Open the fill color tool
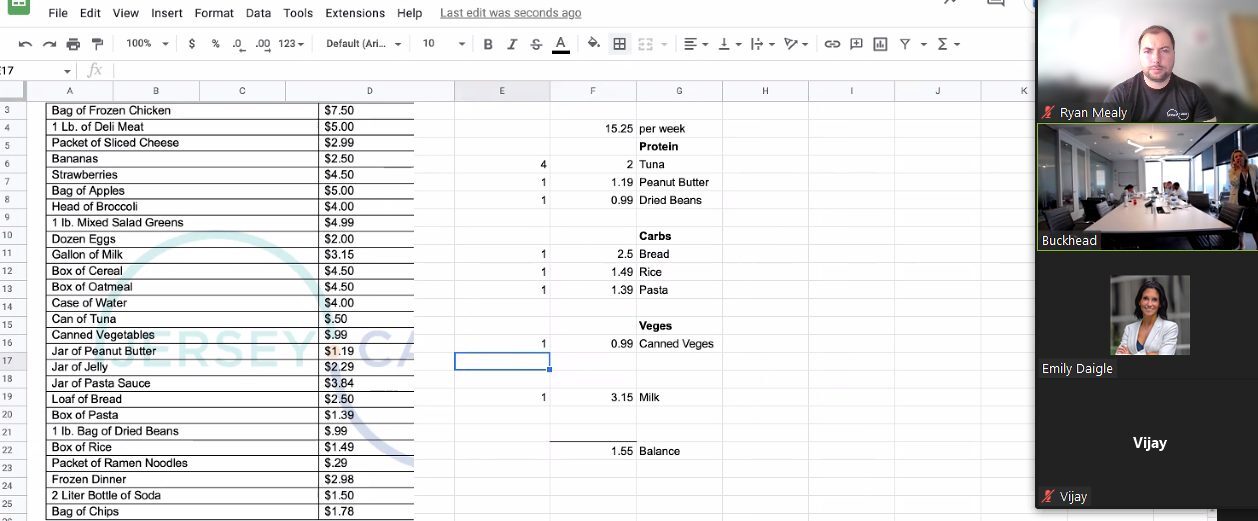Viewport: 1258px width, 521px height. [x=594, y=44]
